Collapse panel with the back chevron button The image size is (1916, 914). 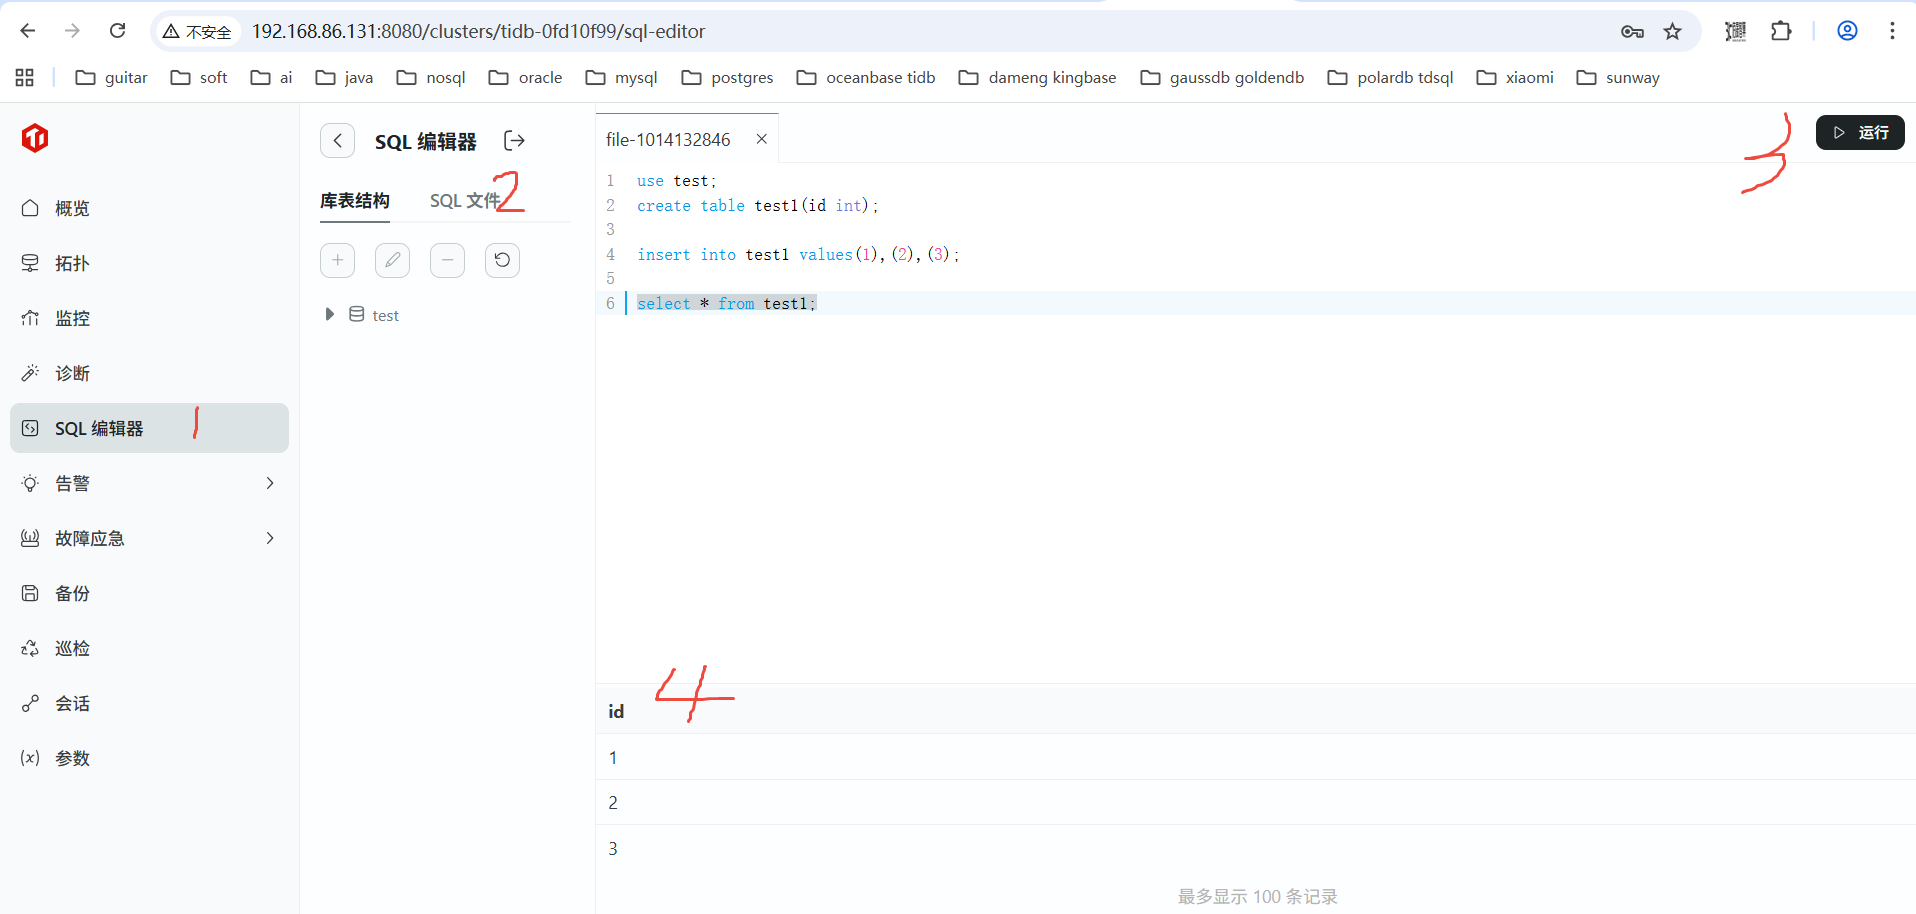338,141
